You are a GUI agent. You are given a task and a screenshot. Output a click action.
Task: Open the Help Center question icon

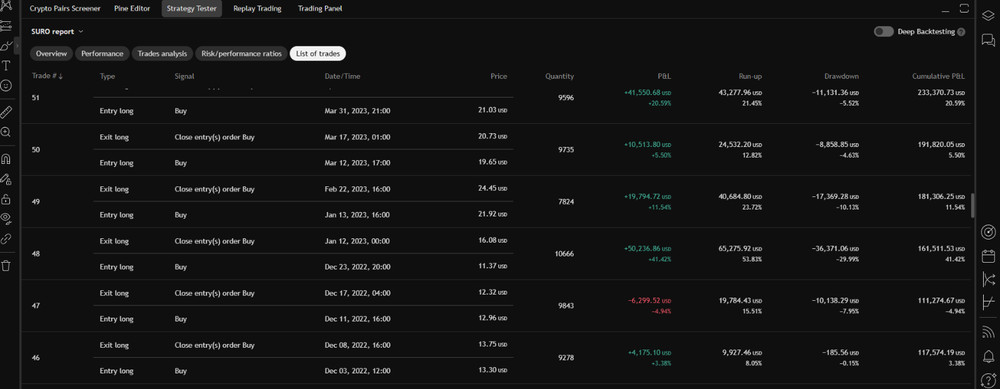click(988, 380)
